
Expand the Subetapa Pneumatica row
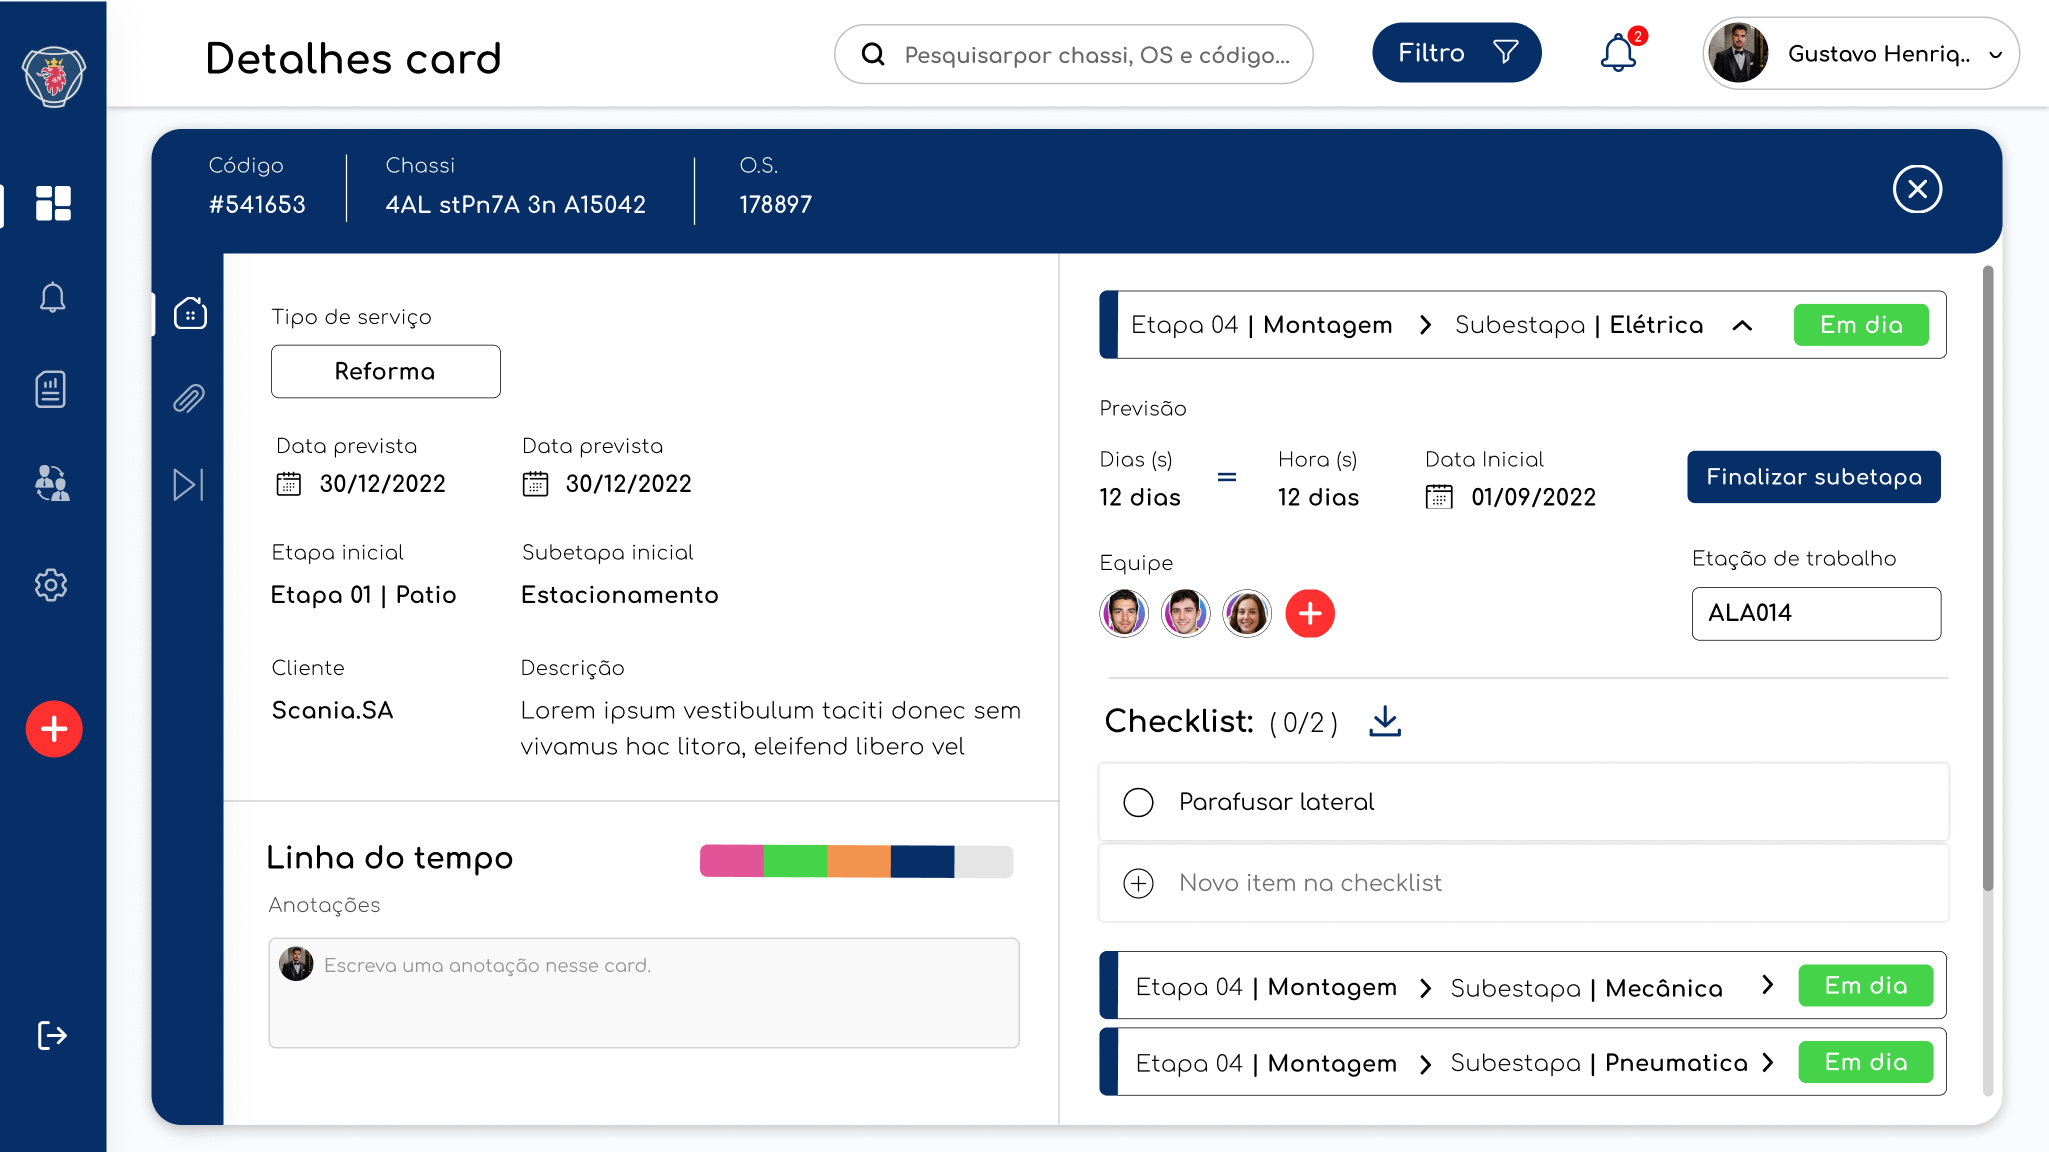point(1768,1062)
